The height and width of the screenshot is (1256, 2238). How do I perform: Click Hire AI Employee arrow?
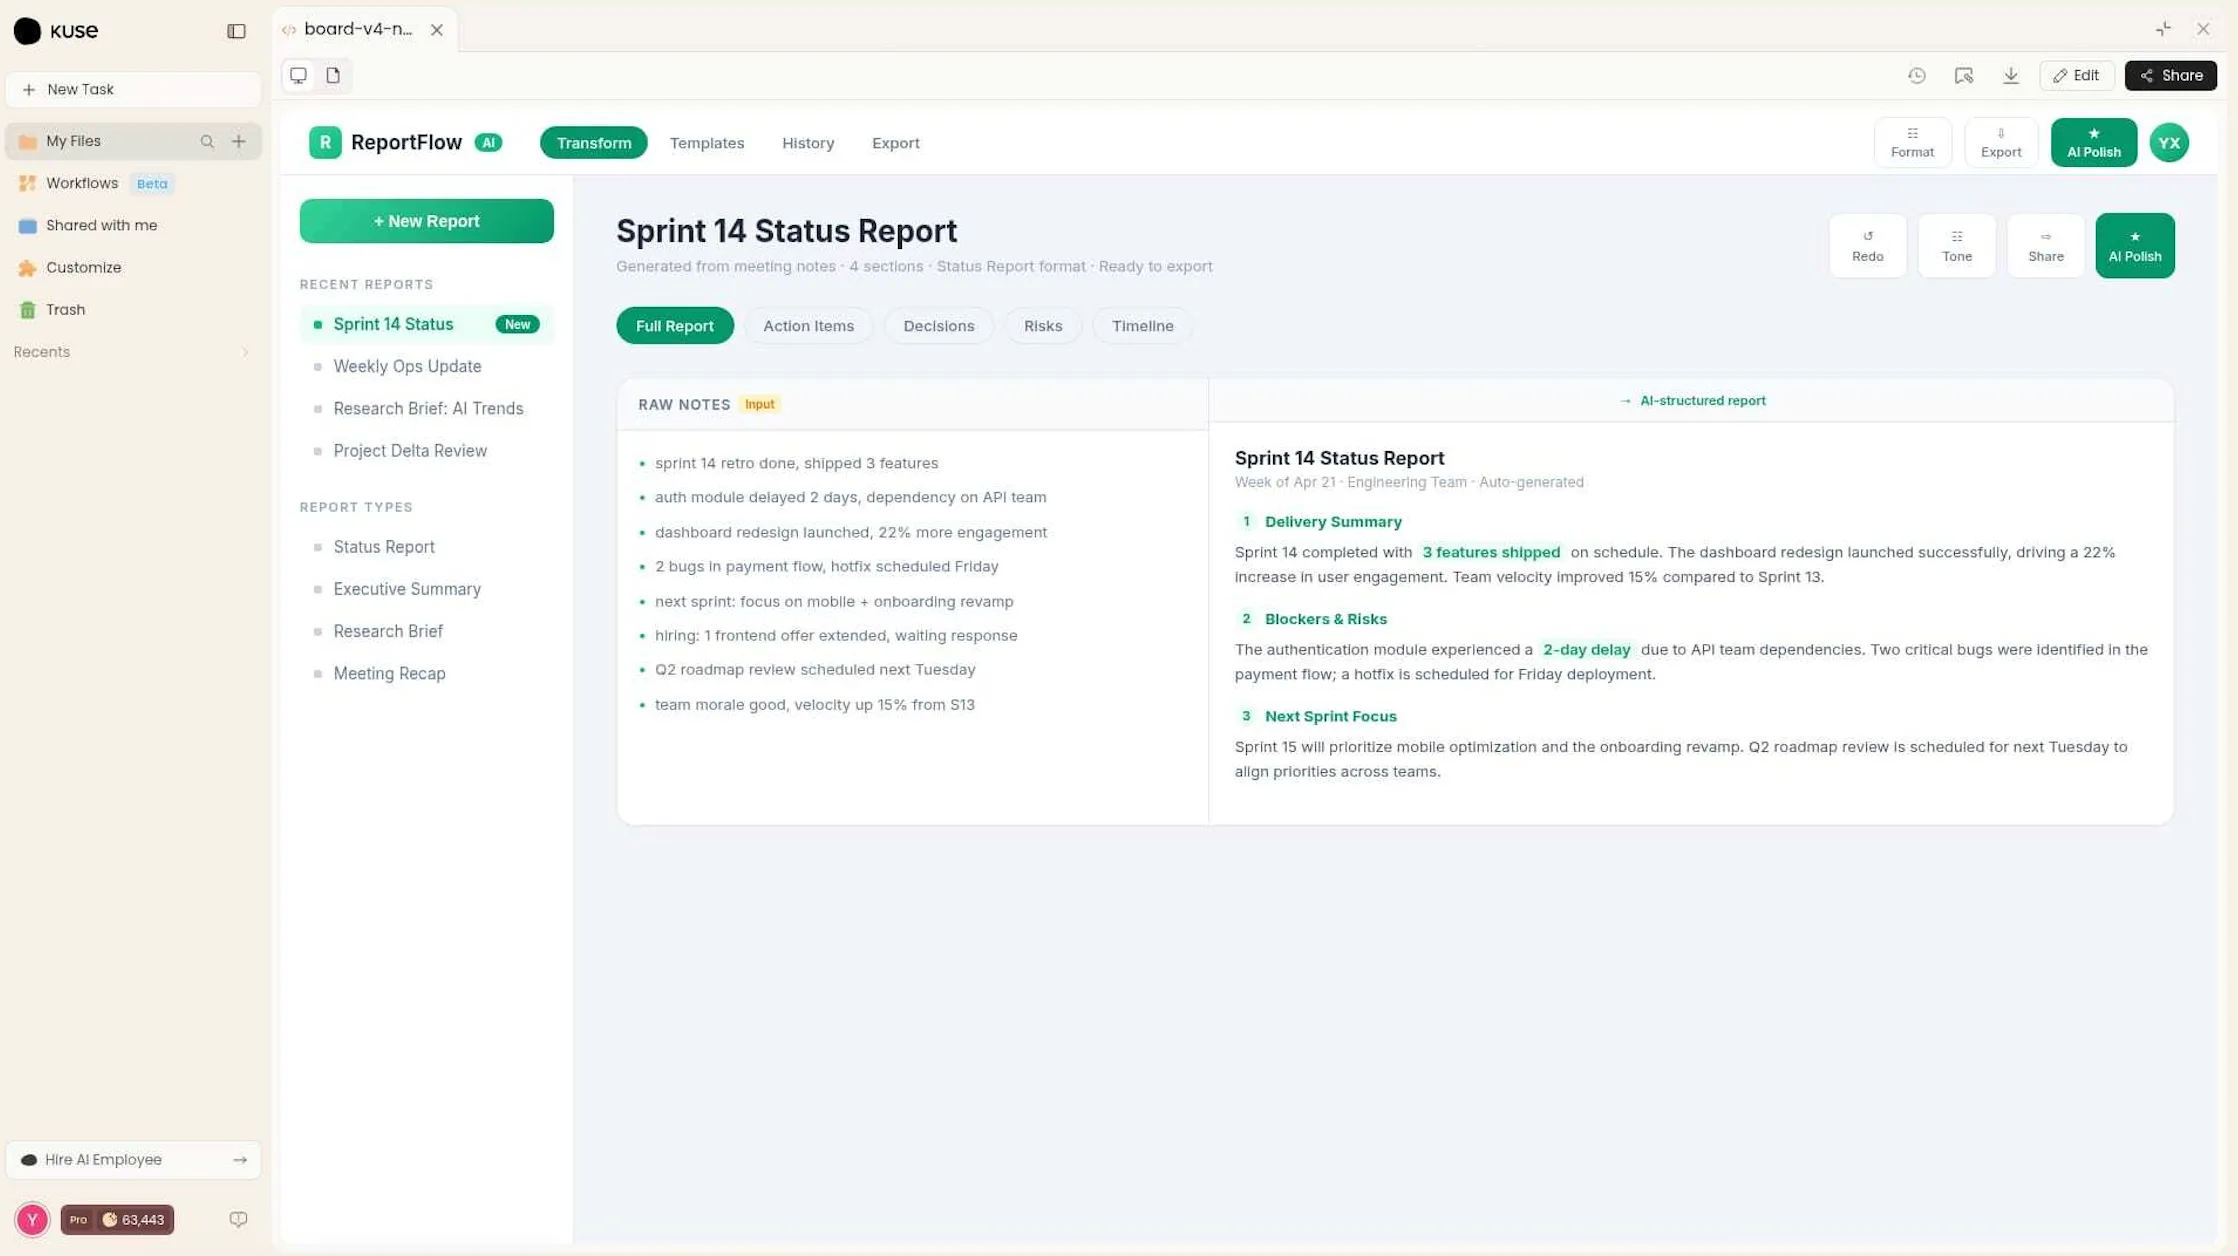tap(240, 1160)
